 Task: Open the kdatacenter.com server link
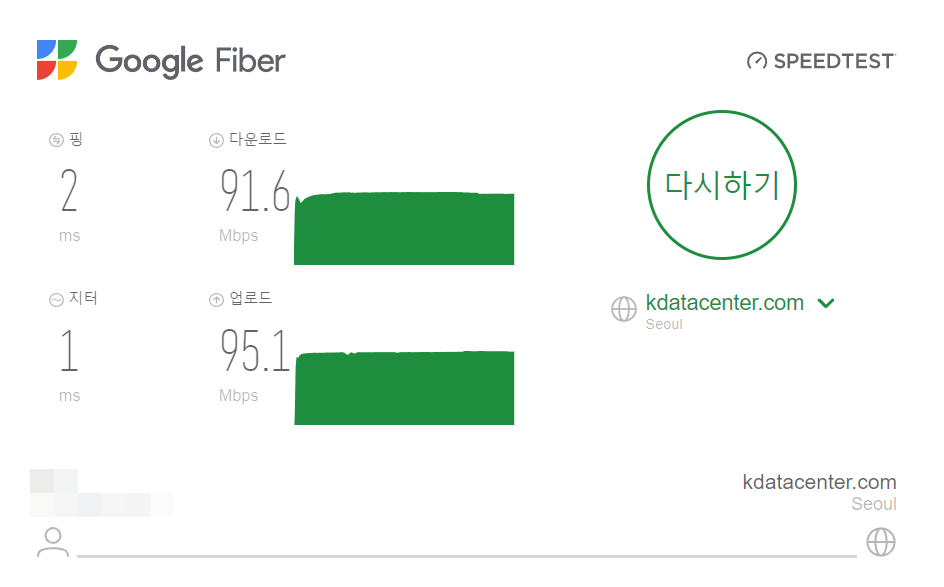(725, 302)
